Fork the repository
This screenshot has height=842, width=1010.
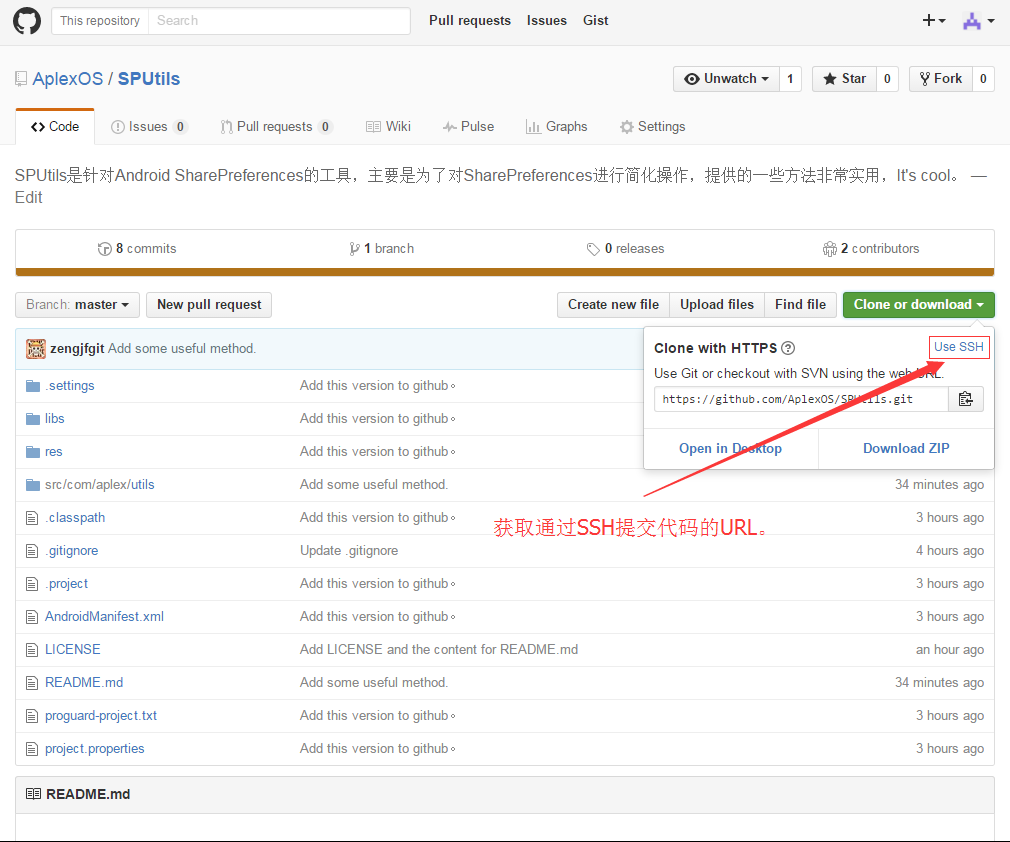click(940, 79)
